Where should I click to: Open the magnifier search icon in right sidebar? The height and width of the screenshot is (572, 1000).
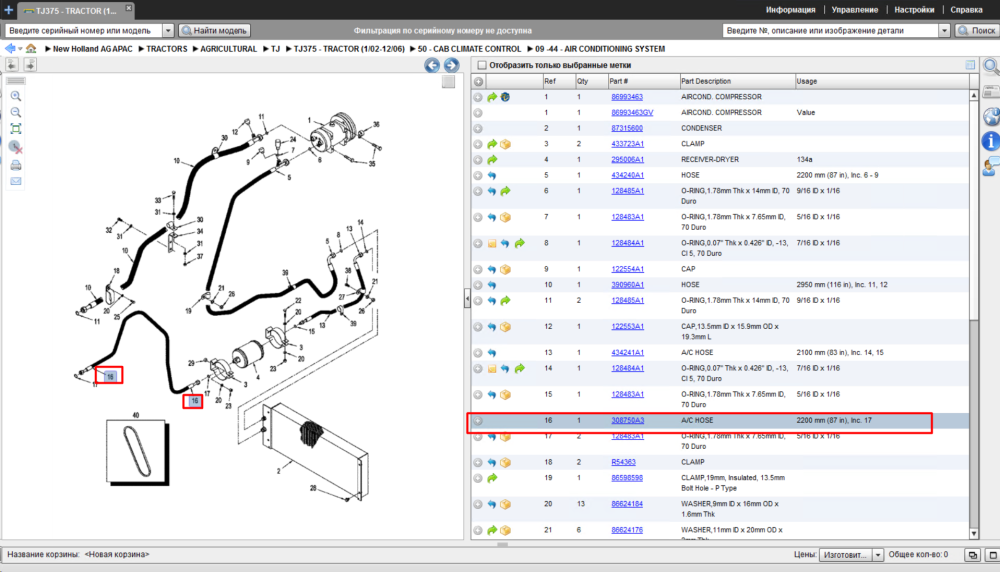991,66
